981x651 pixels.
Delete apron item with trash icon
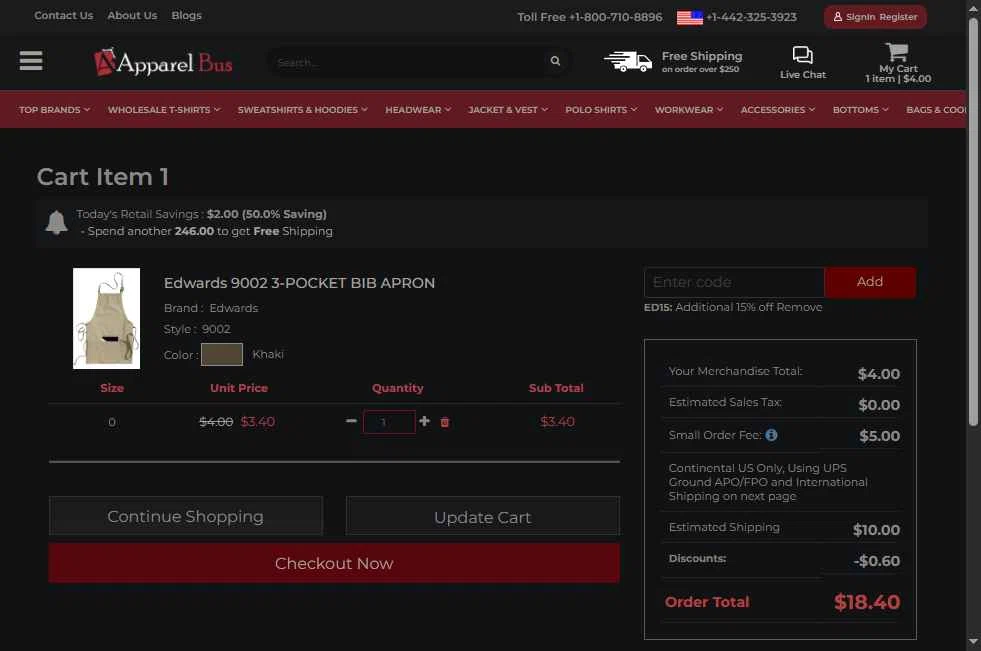445,422
